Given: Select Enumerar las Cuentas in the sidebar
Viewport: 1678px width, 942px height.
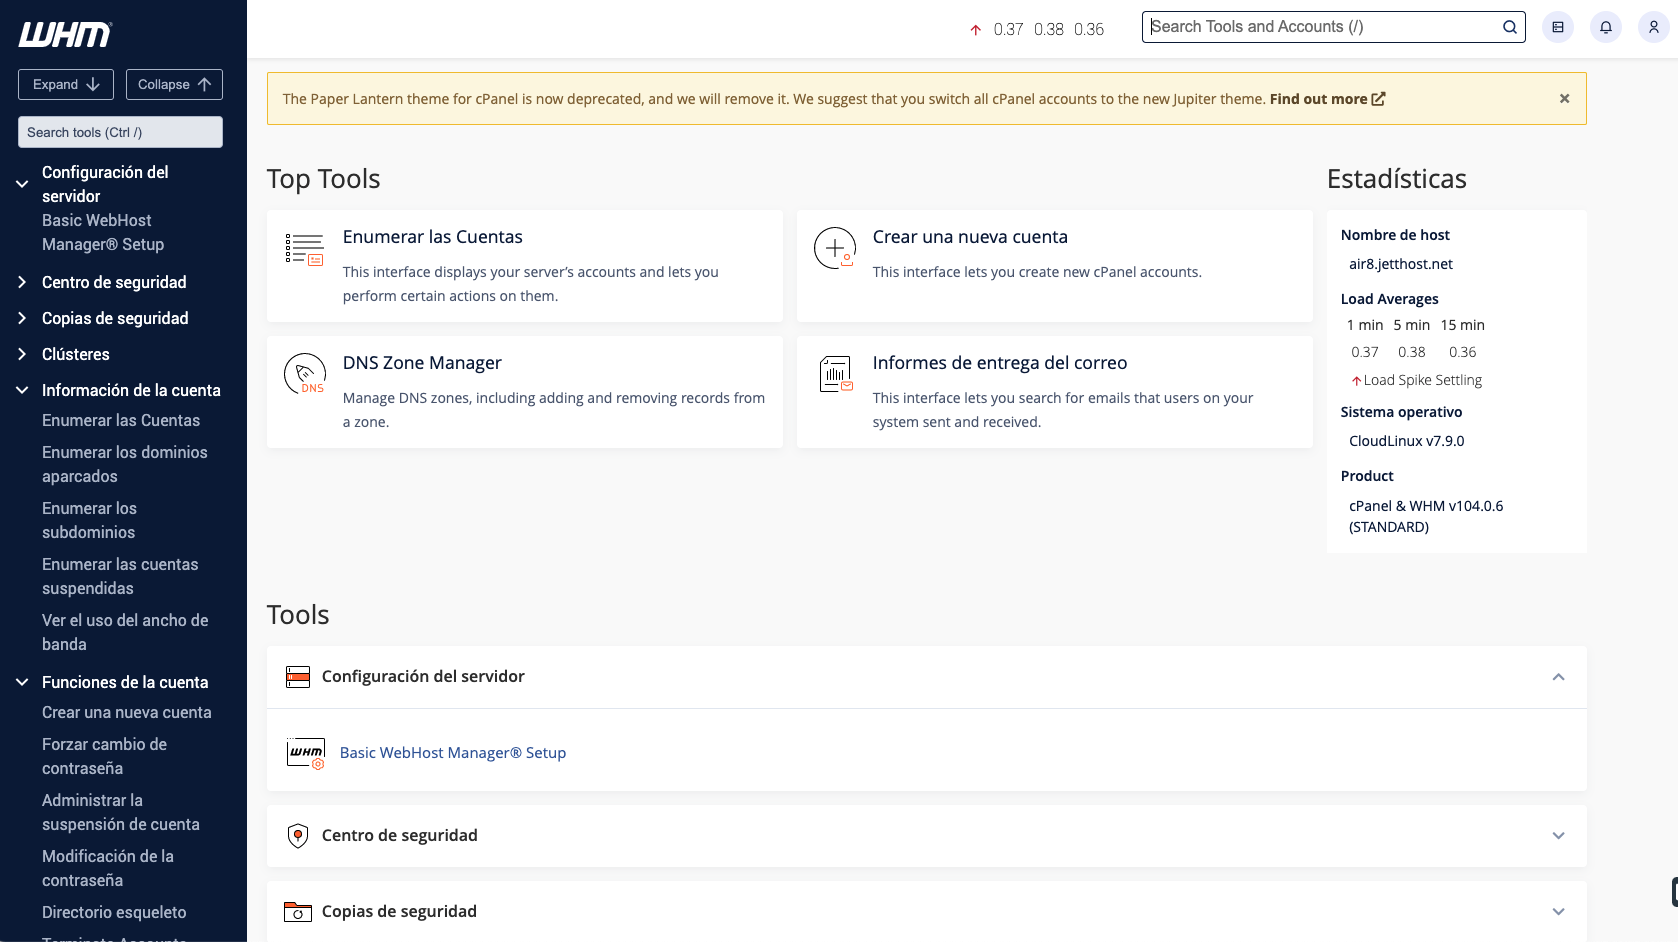Looking at the screenshot, I should point(121,421).
